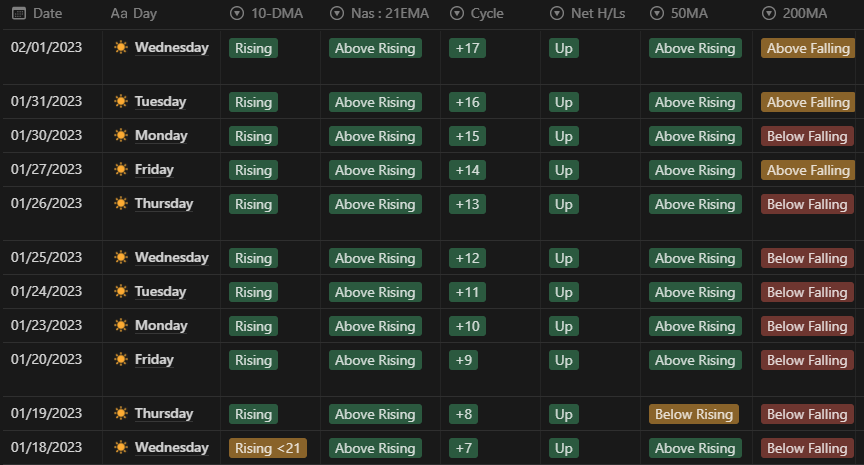Screen dimensions: 864x465
Task: Click the select icon beside 200MA header
Action: point(769,13)
